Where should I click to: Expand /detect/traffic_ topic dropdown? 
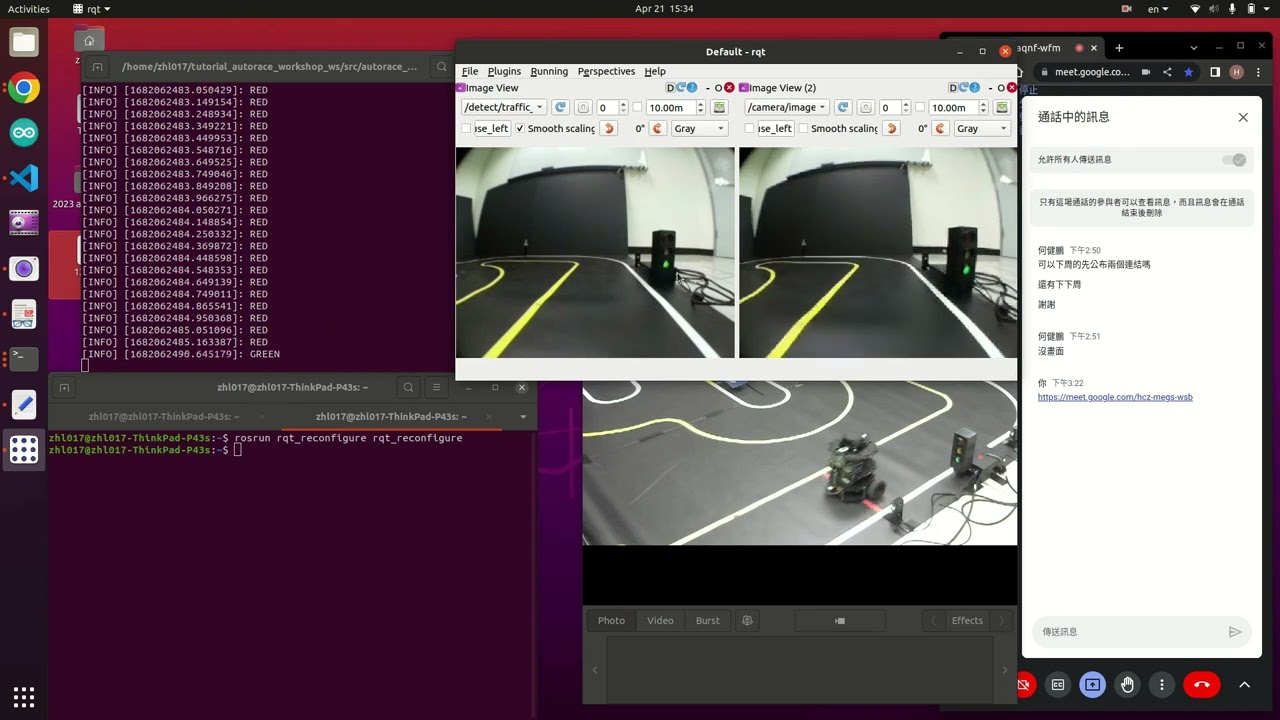pos(504,107)
